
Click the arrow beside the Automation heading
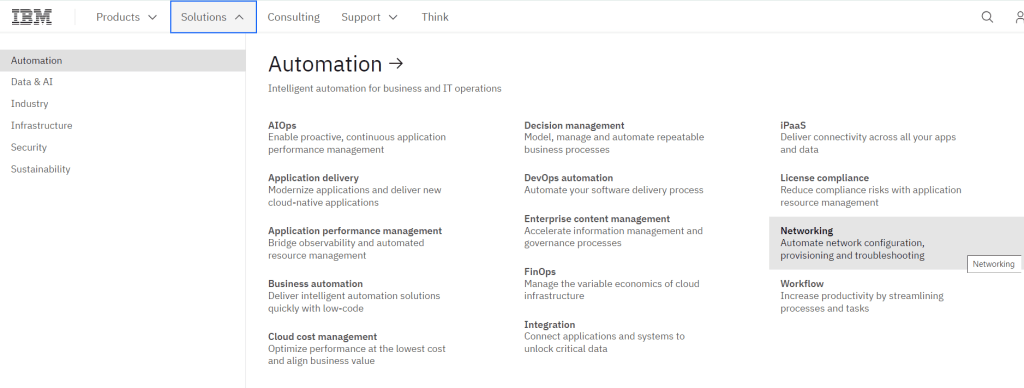click(396, 63)
